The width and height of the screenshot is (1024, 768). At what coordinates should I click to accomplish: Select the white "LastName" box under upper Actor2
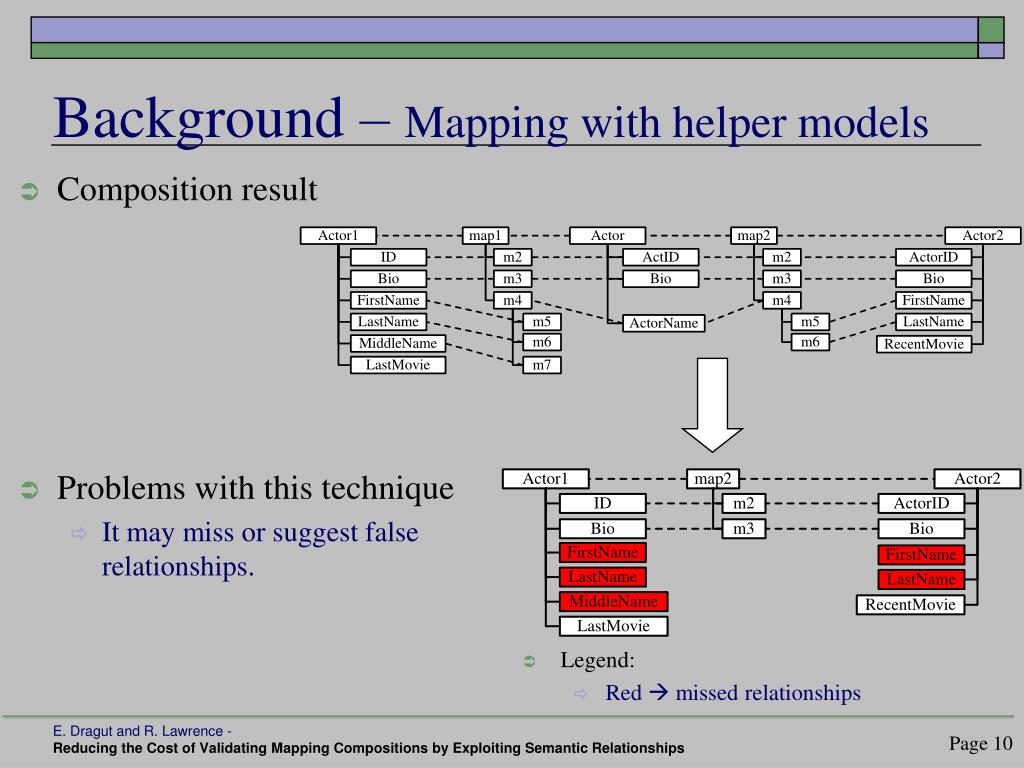934,322
